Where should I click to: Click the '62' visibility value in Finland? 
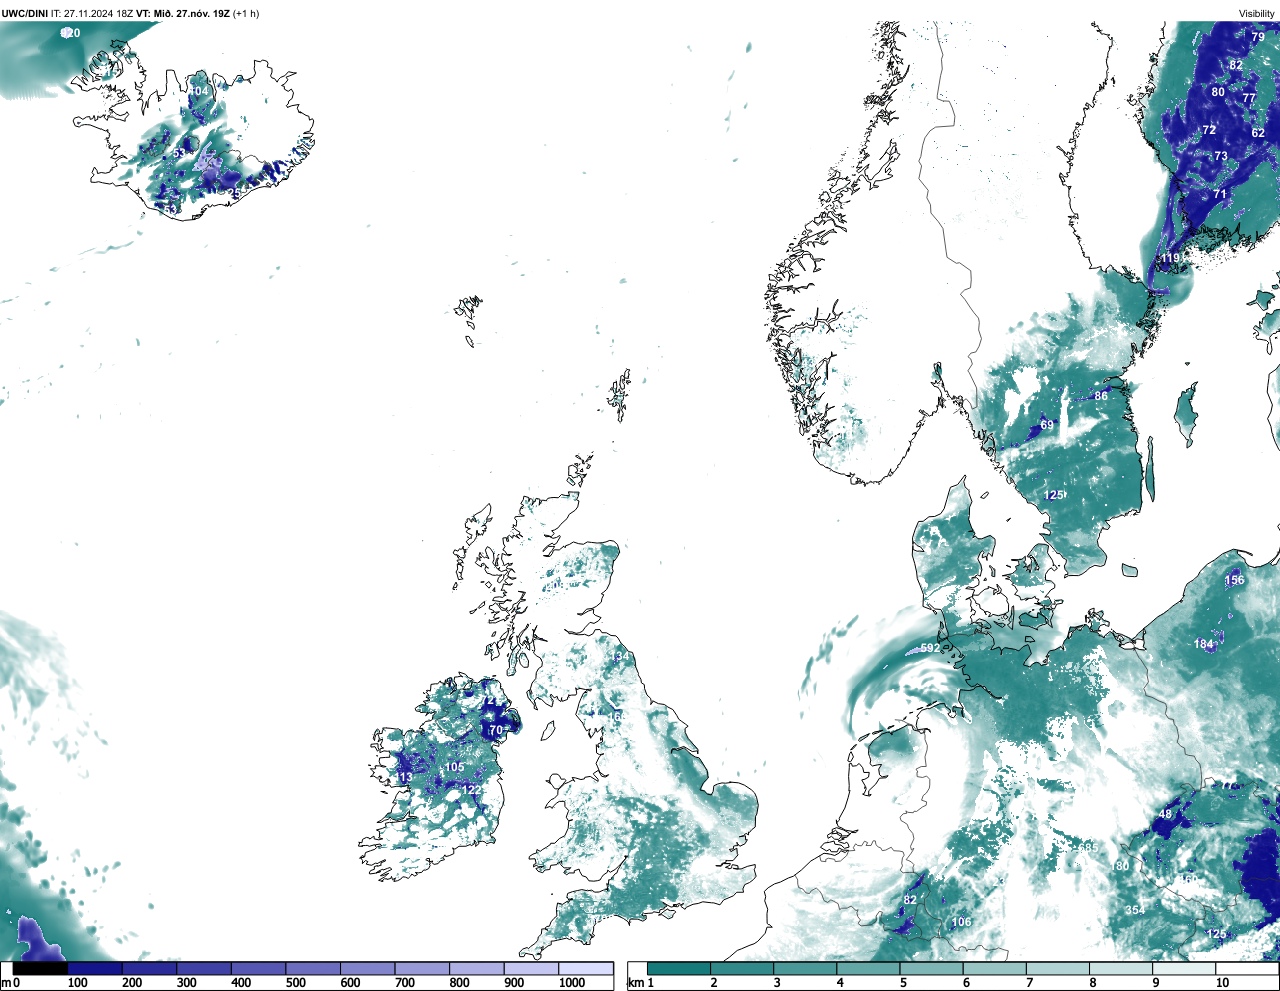point(1258,133)
